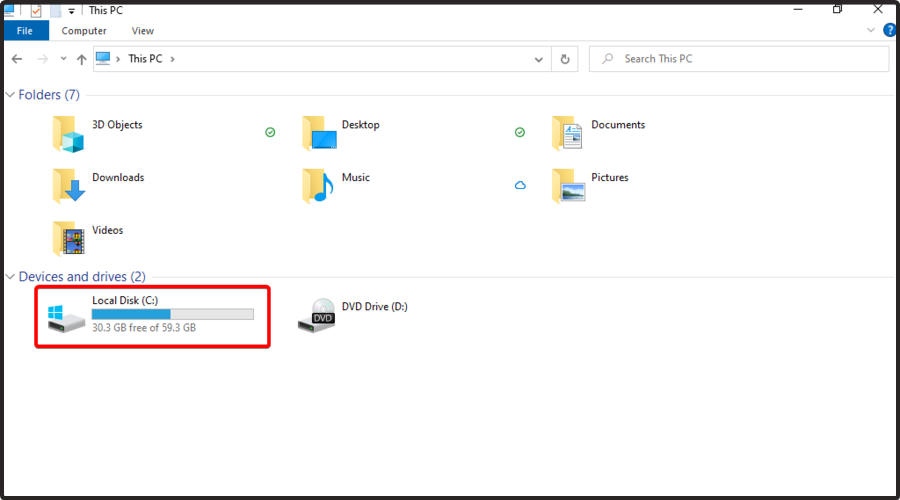Click the Forward navigation arrow
Image resolution: width=900 pixels, height=500 pixels.
pos(43,59)
